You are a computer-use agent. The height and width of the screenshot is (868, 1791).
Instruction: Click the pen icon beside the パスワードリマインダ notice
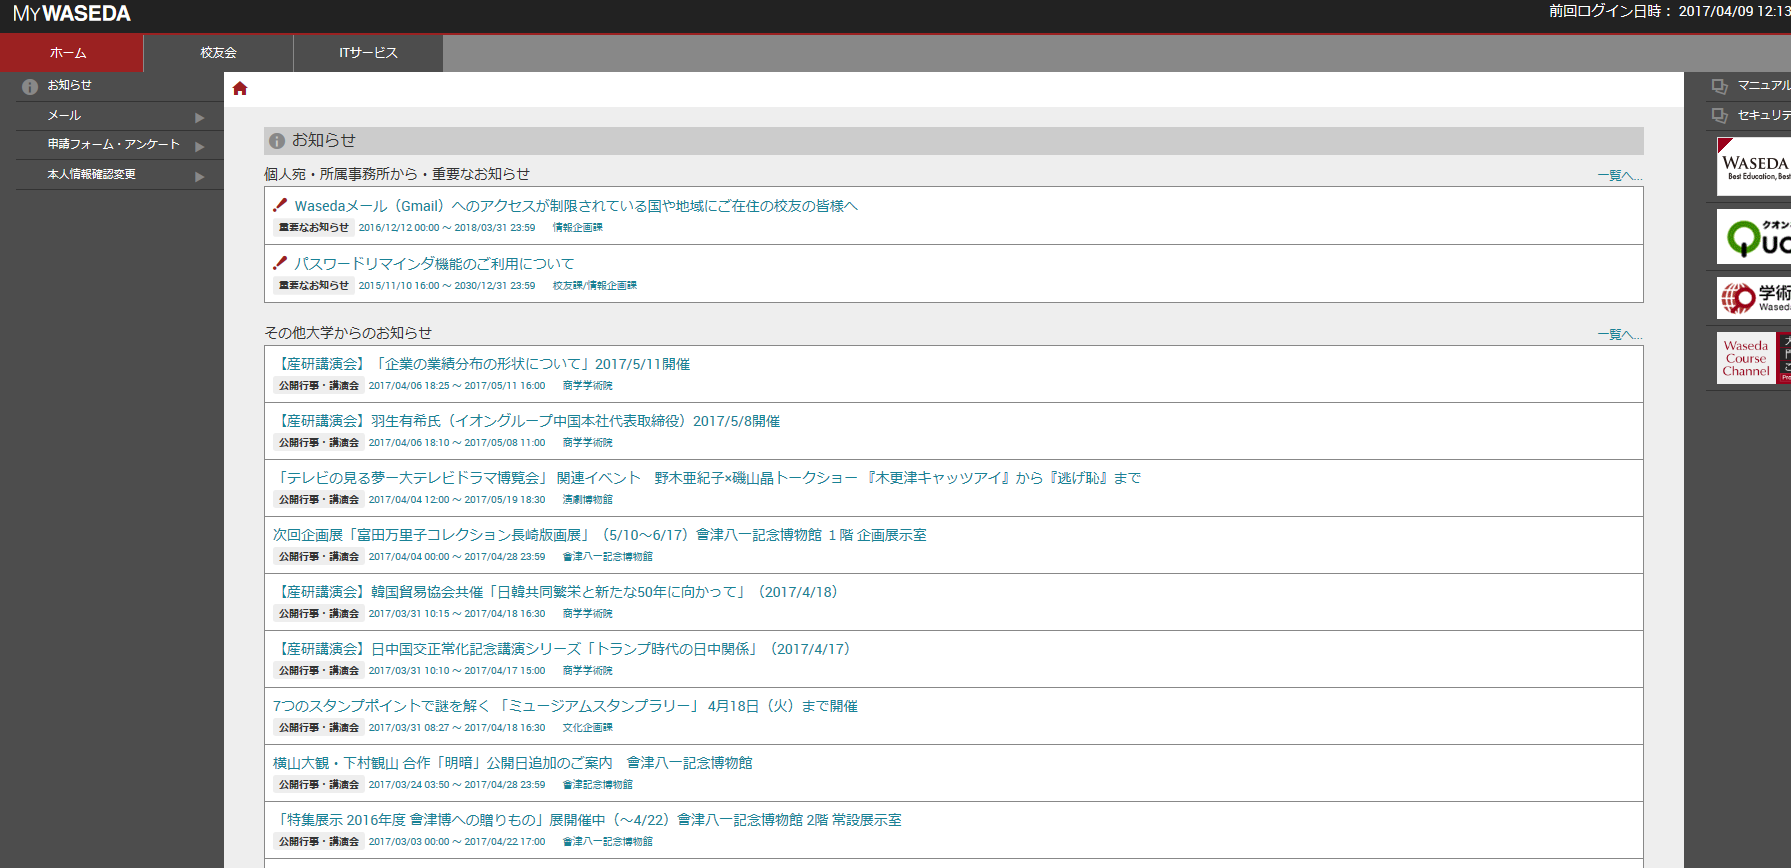280,263
